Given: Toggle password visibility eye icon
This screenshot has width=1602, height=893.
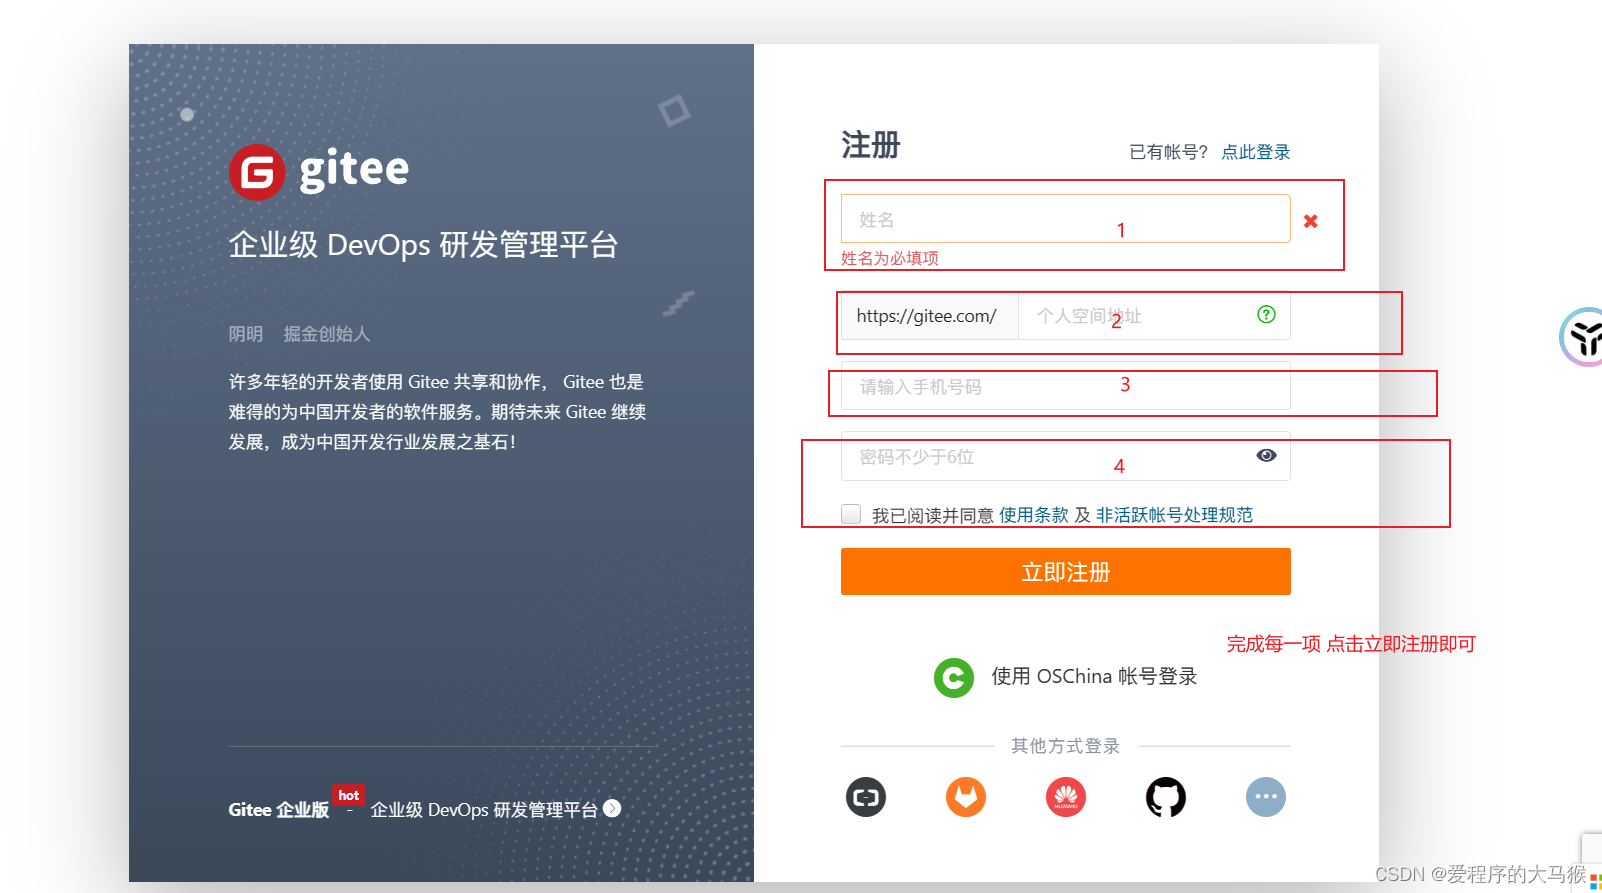Looking at the screenshot, I should [x=1266, y=455].
